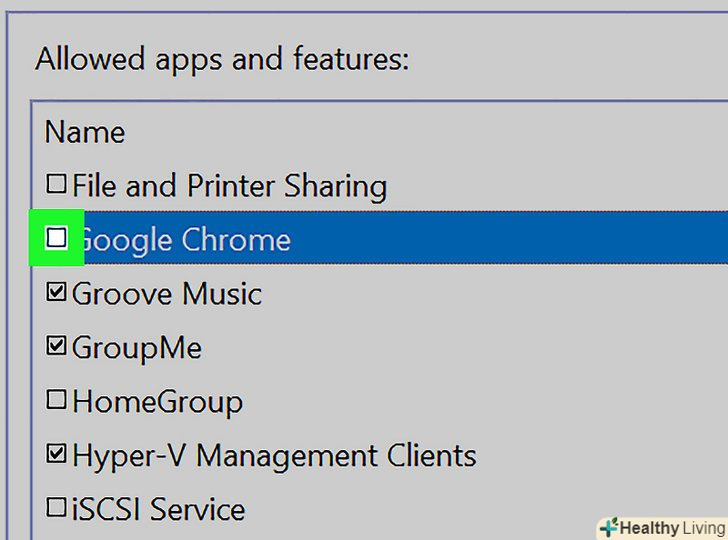The width and height of the screenshot is (728, 540).
Task: Select the File and Printer Sharing row
Action: pyautogui.click(x=380, y=184)
